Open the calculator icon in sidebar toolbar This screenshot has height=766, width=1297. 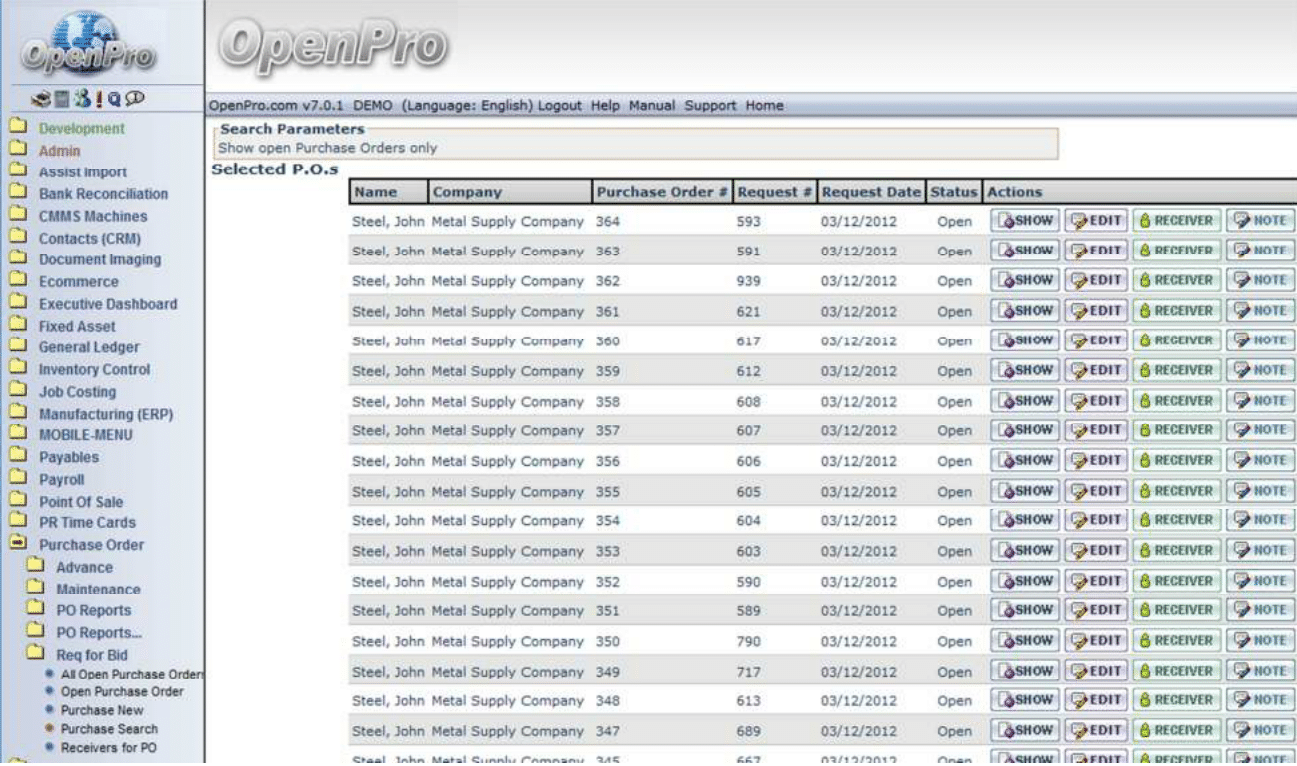click(x=62, y=98)
